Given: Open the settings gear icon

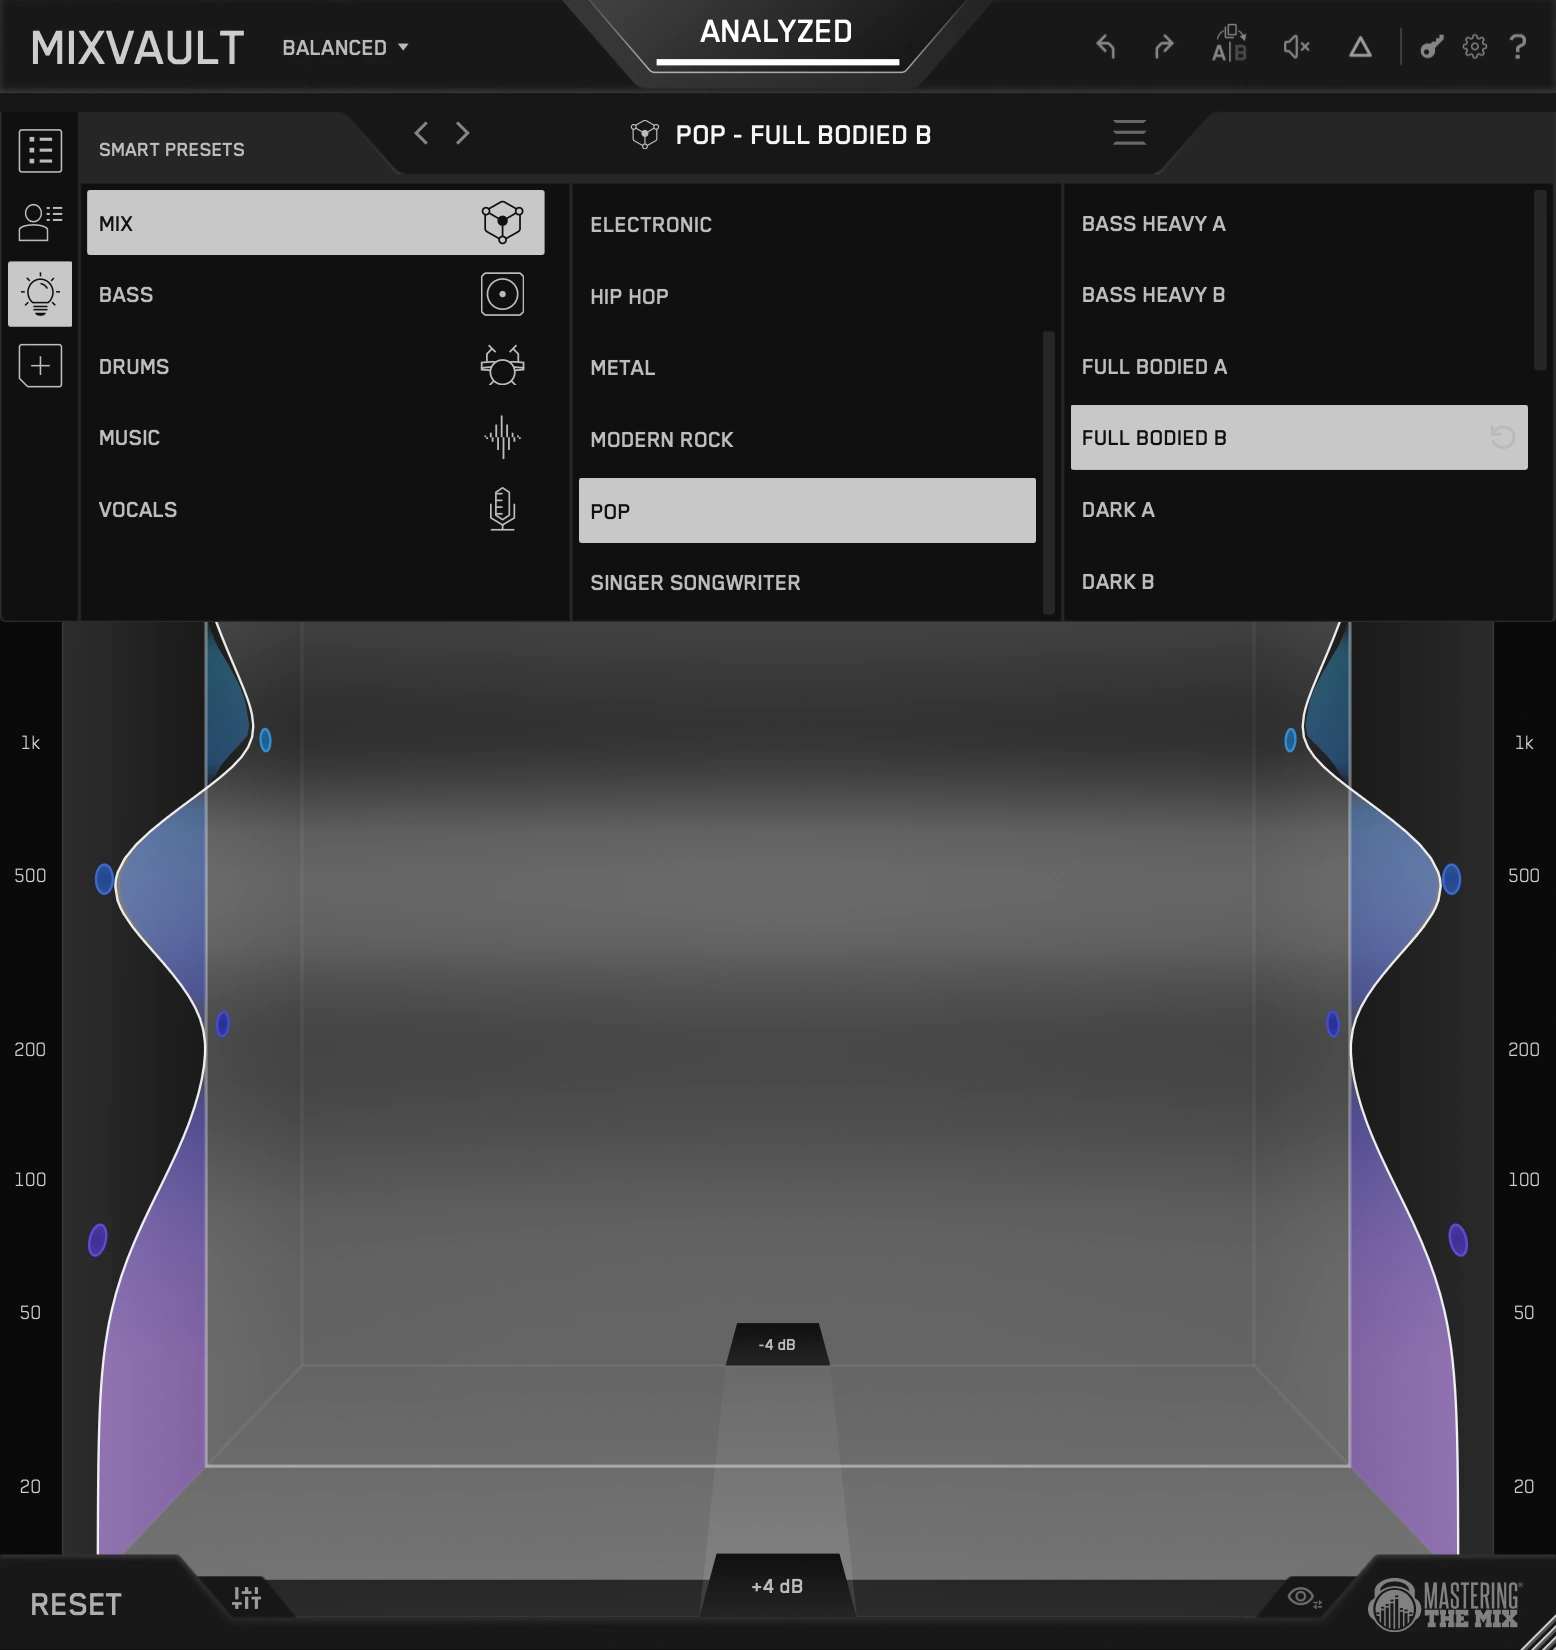Looking at the screenshot, I should coord(1475,47).
